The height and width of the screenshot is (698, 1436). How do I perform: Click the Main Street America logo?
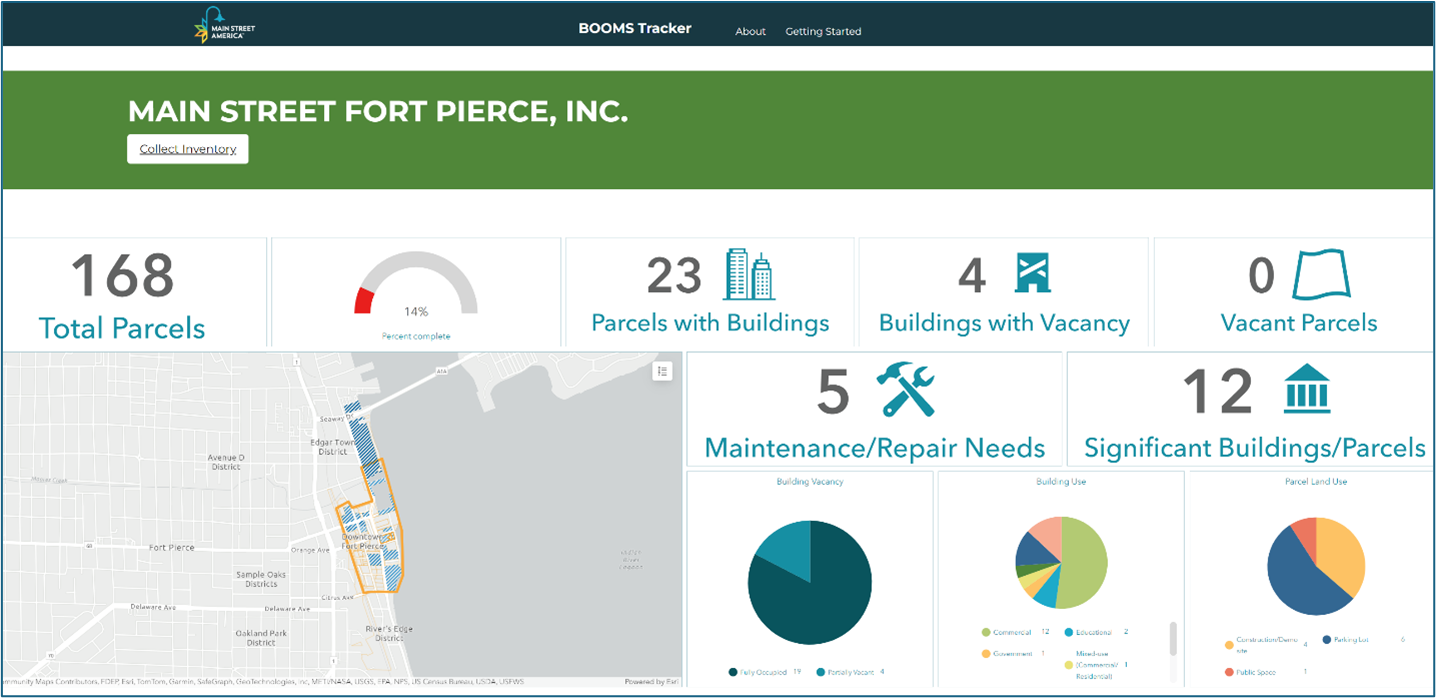pyautogui.click(x=225, y=26)
